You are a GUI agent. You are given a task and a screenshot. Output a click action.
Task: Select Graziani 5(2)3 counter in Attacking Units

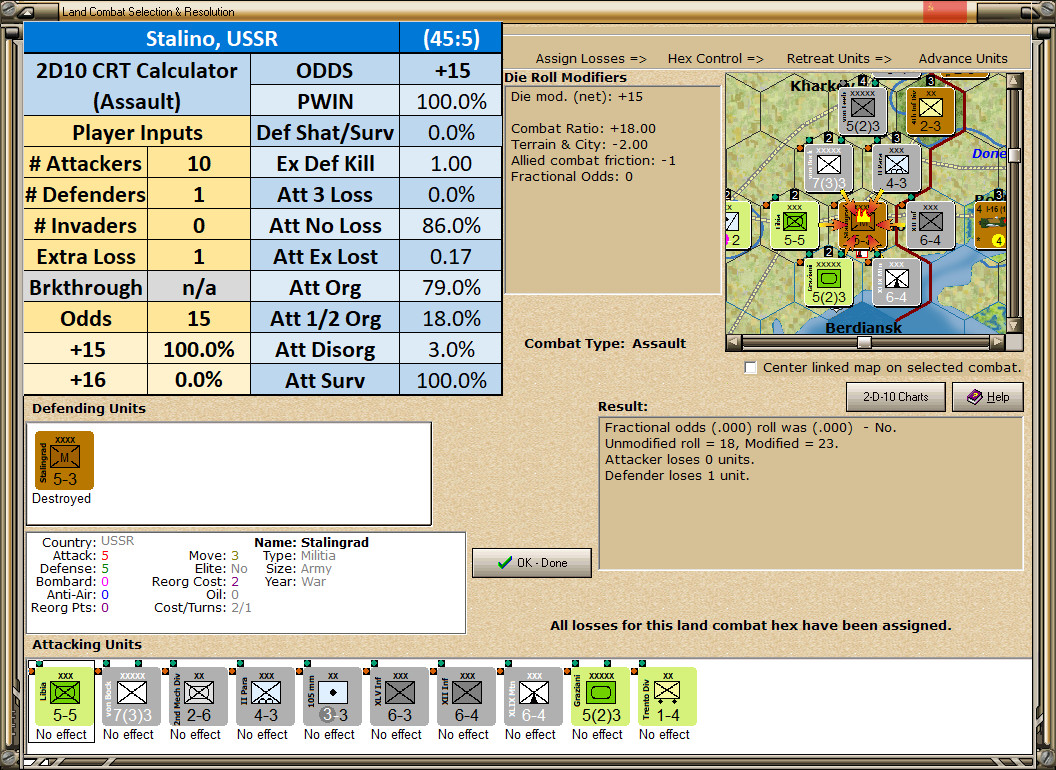(601, 697)
